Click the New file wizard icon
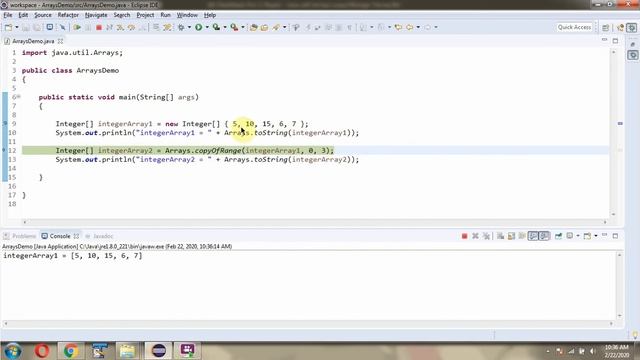 [x=8, y=27]
